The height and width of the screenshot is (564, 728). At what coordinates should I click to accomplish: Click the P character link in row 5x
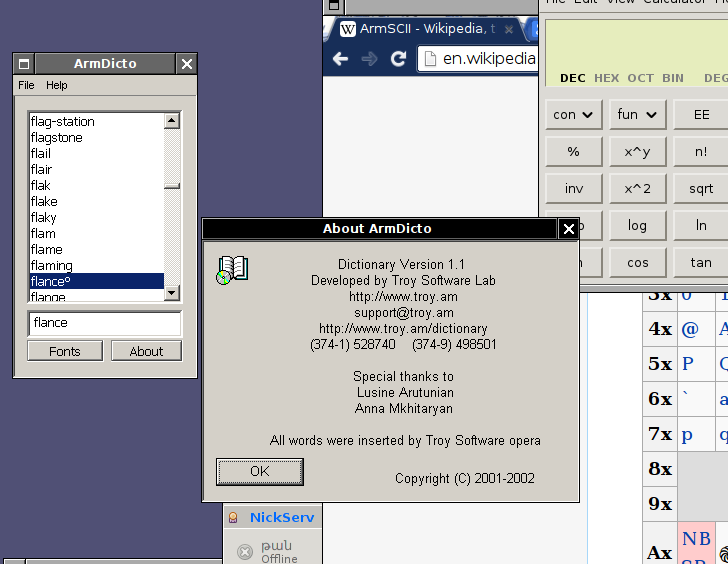(x=688, y=363)
